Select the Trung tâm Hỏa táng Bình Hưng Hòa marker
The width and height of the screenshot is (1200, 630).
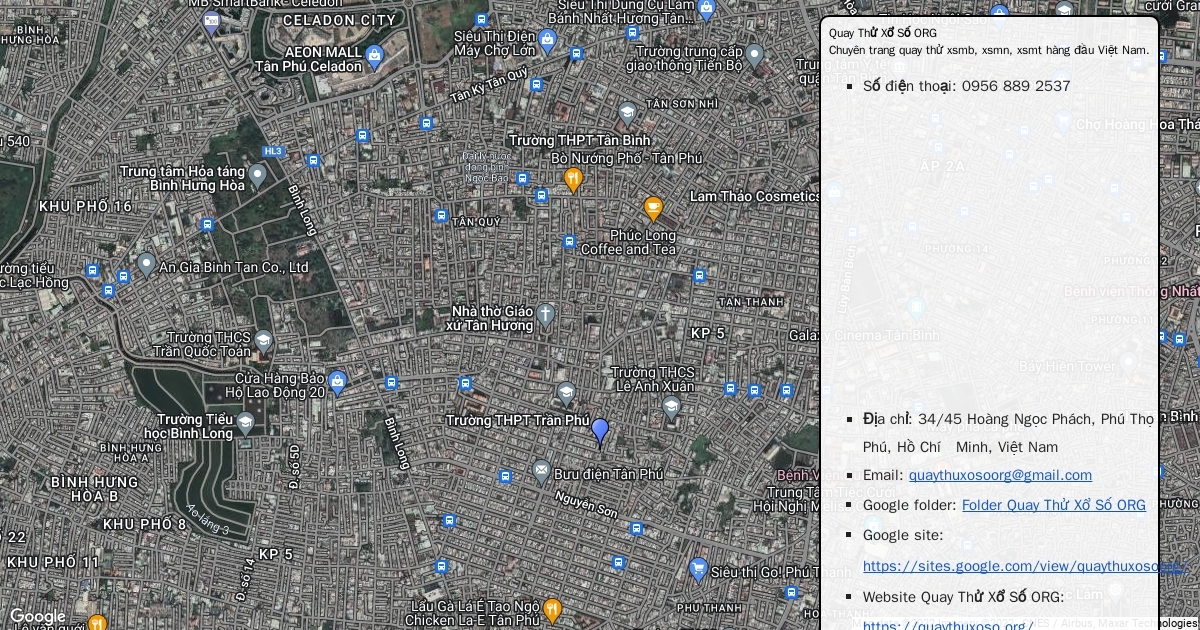257,176
